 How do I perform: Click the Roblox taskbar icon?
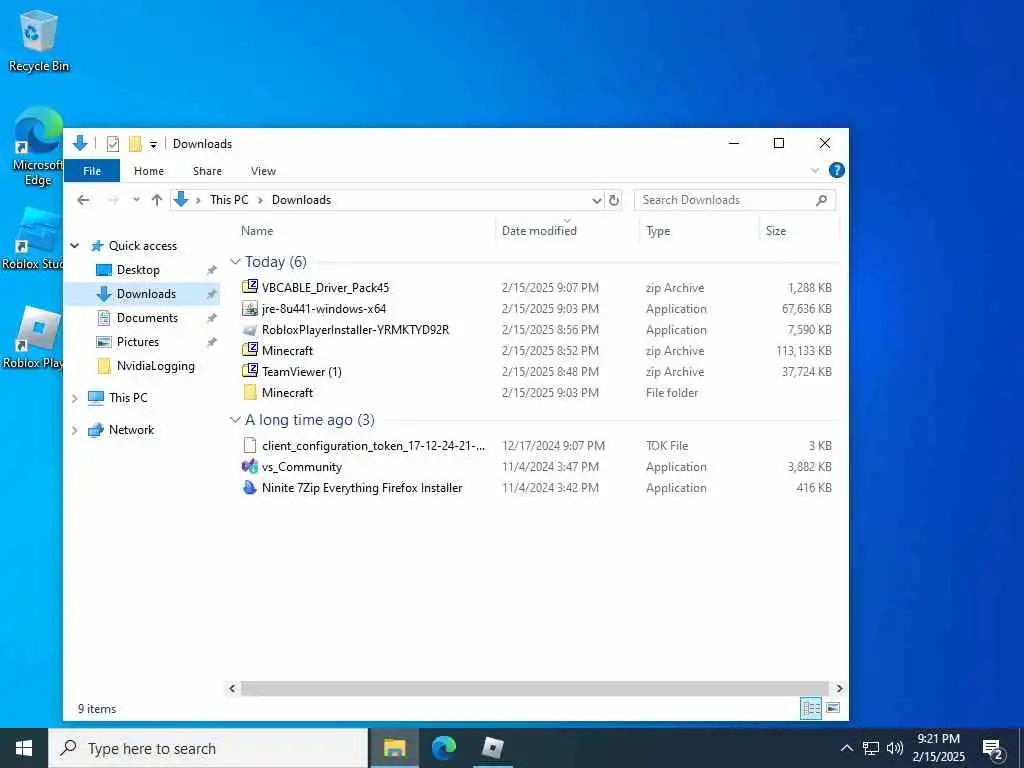[x=492, y=748]
